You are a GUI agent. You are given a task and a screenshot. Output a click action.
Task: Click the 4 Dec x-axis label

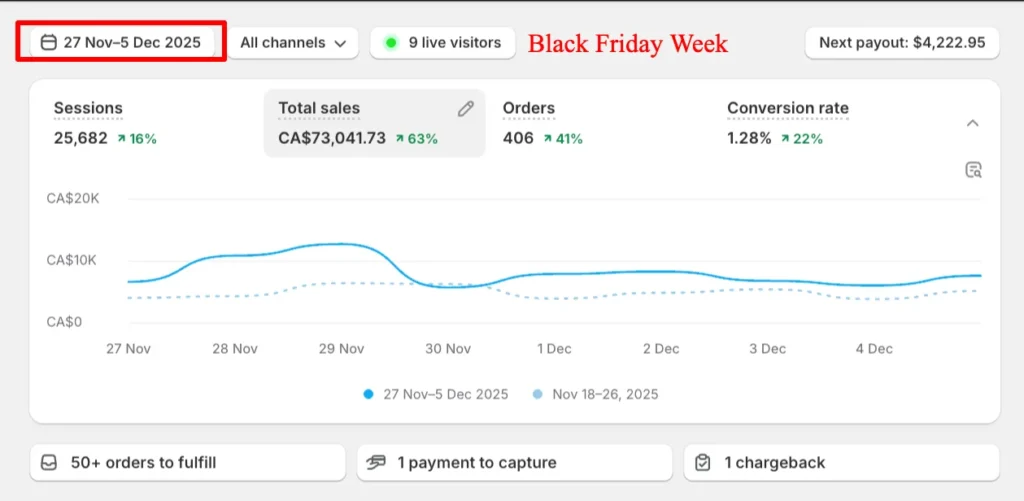coord(874,349)
